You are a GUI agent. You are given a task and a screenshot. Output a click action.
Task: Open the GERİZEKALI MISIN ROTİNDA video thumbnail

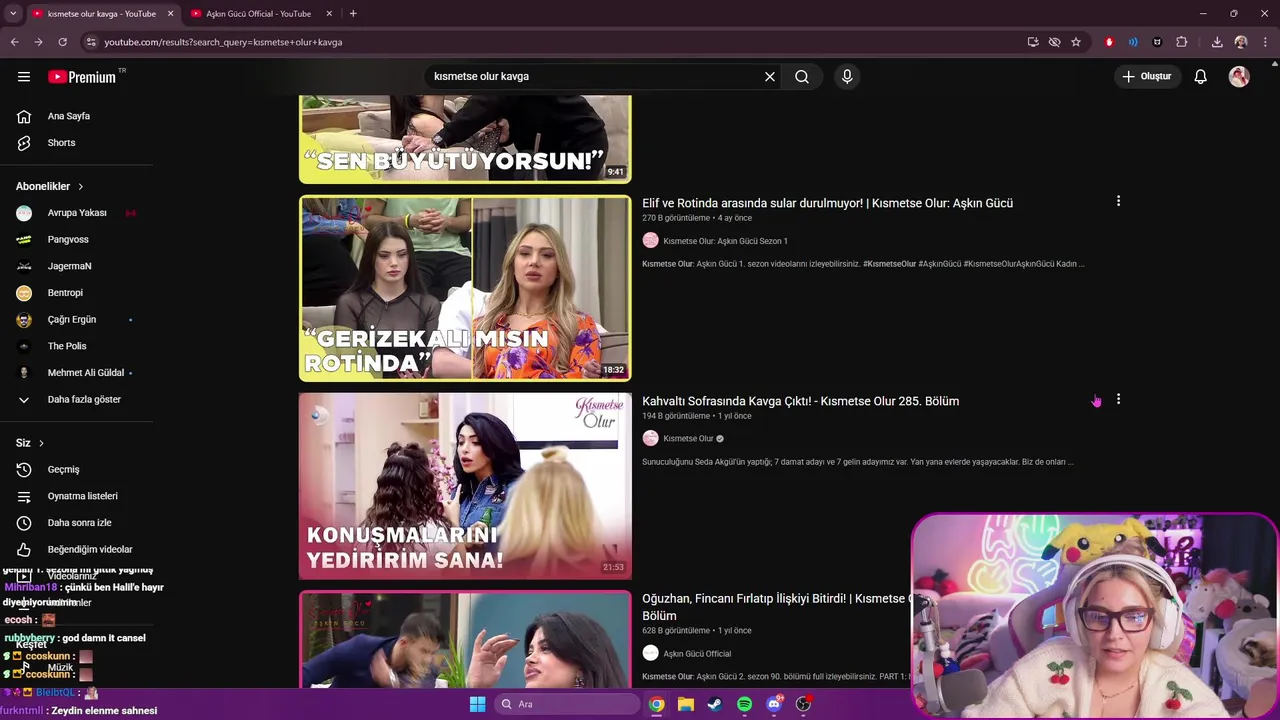(465, 288)
